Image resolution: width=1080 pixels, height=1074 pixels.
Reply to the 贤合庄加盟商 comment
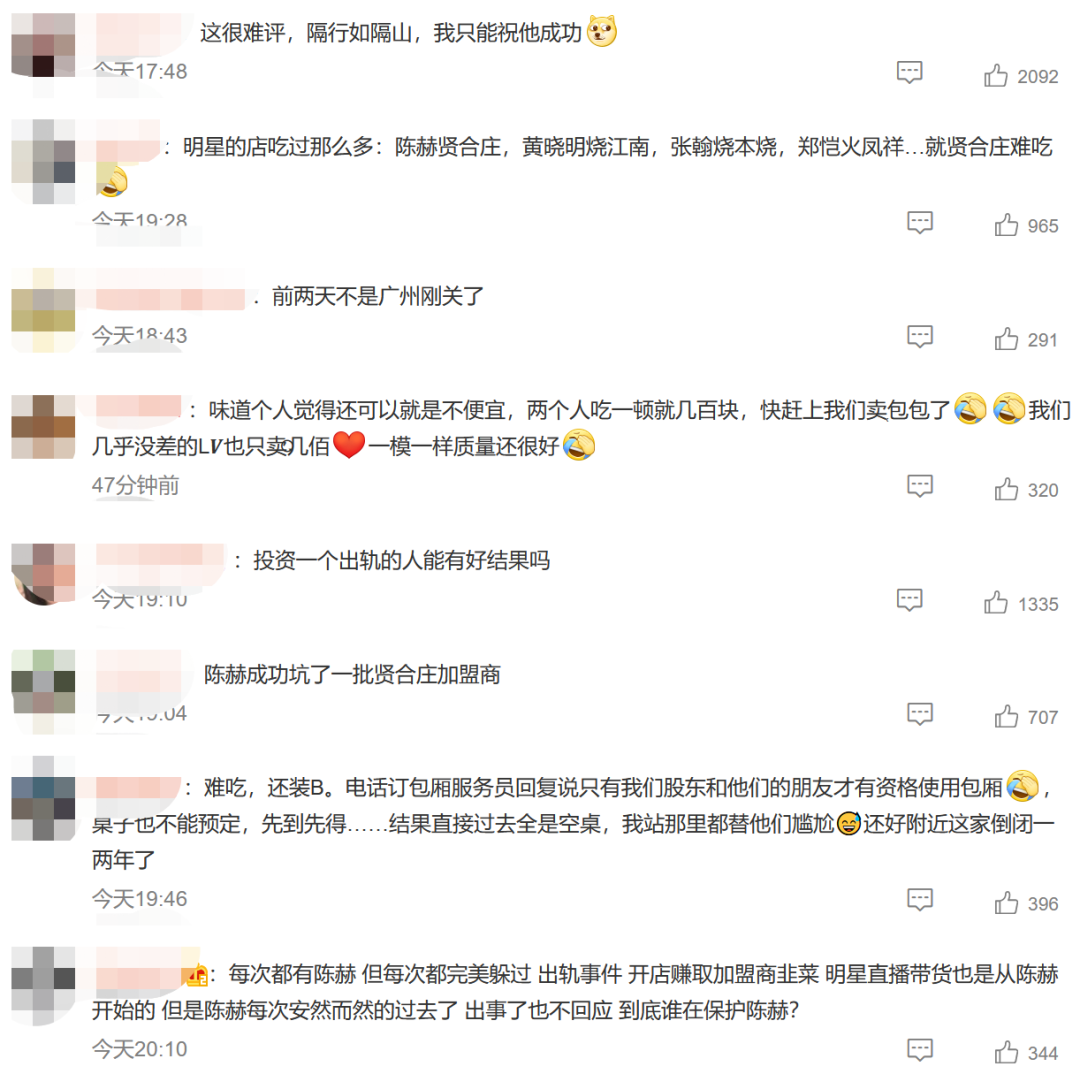click(920, 714)
